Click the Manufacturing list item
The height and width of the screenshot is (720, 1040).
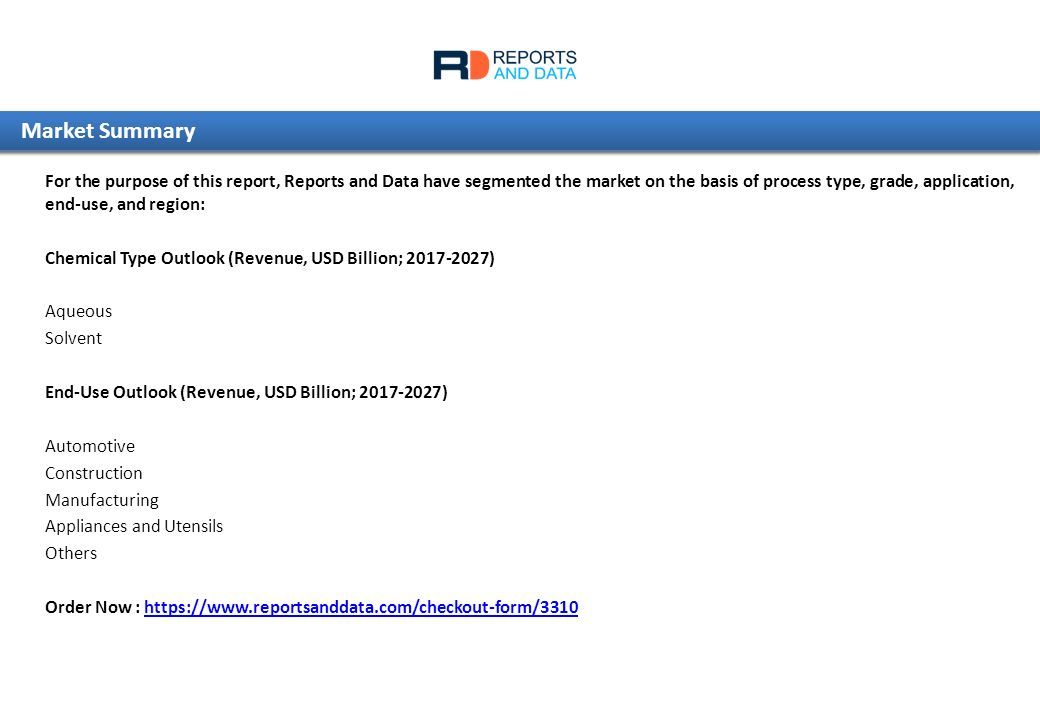(x=102, y=500)
